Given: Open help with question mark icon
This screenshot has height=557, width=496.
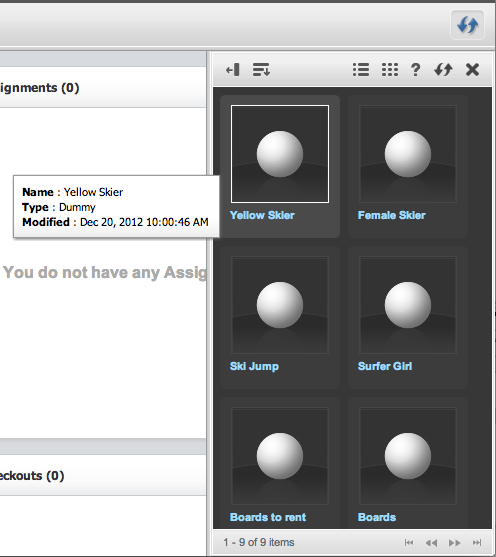Looking at the screenshot, I should [415, 70].
